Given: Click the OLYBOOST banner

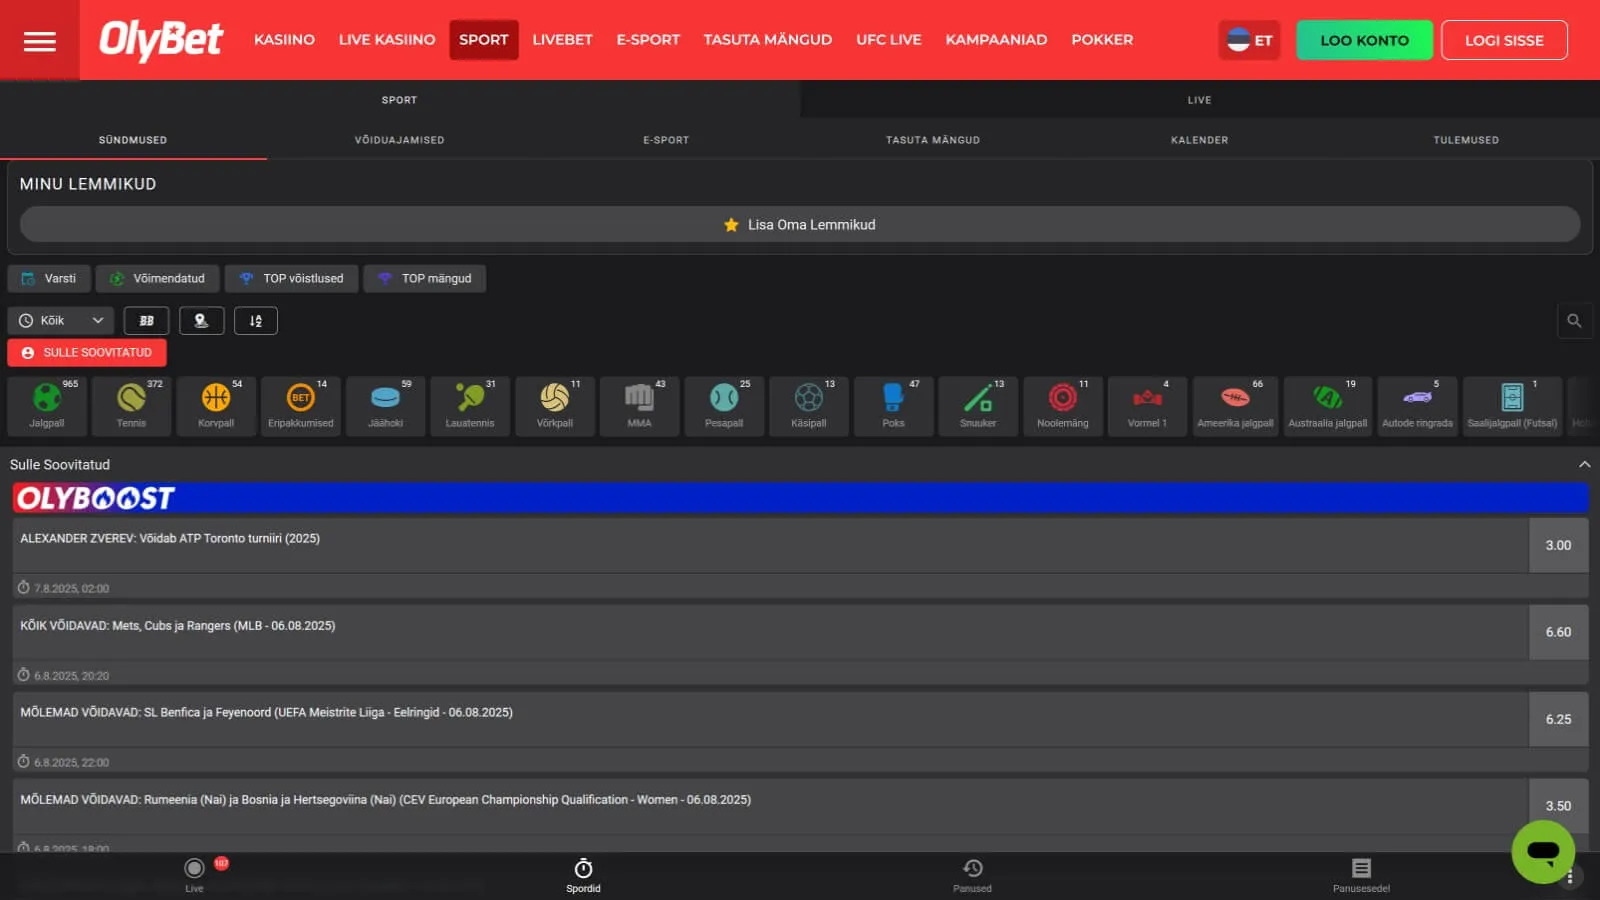Looking at the screenshot, I should click(x=800, y=498).
